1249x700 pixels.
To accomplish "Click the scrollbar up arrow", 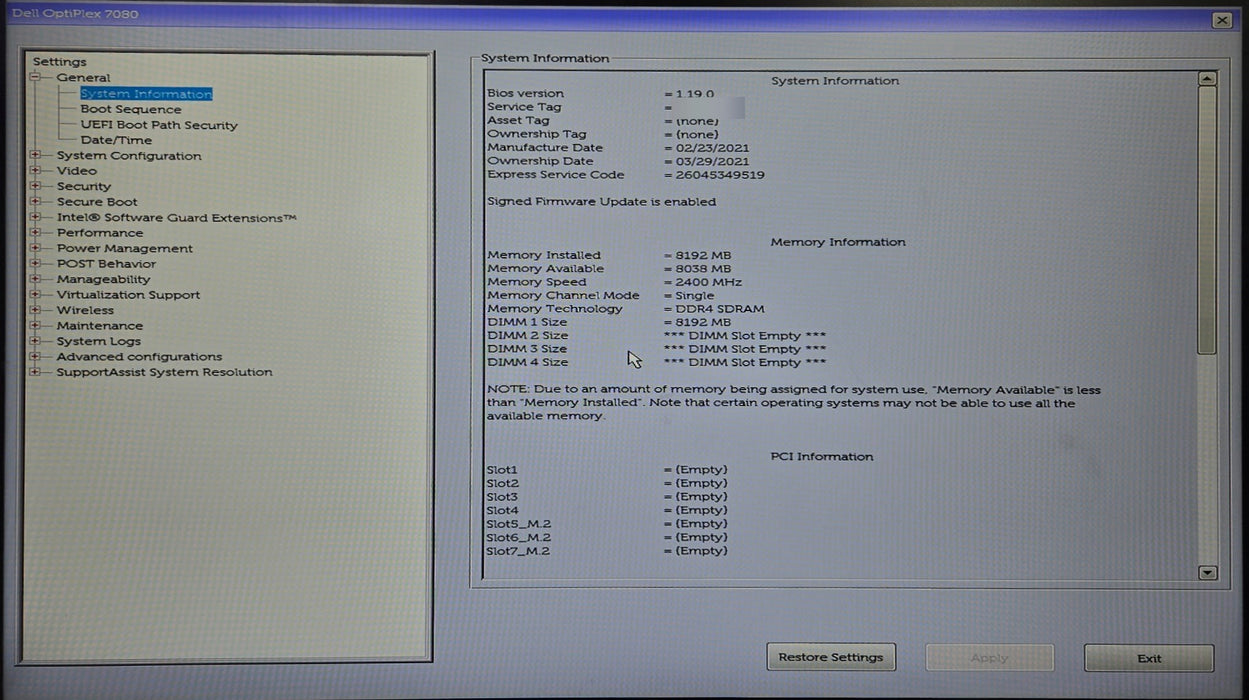I will (1208, 78).
